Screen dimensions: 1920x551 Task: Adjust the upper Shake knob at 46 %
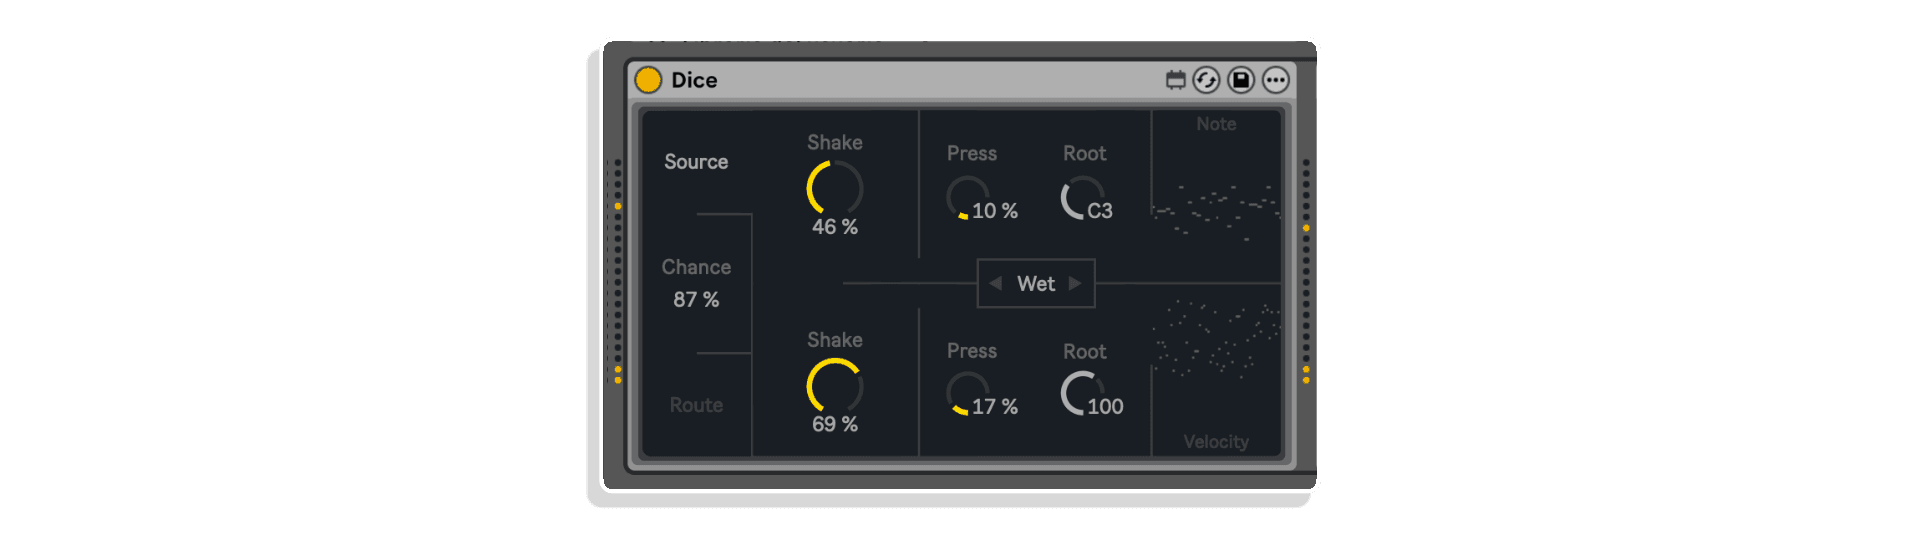pos(835,188)
